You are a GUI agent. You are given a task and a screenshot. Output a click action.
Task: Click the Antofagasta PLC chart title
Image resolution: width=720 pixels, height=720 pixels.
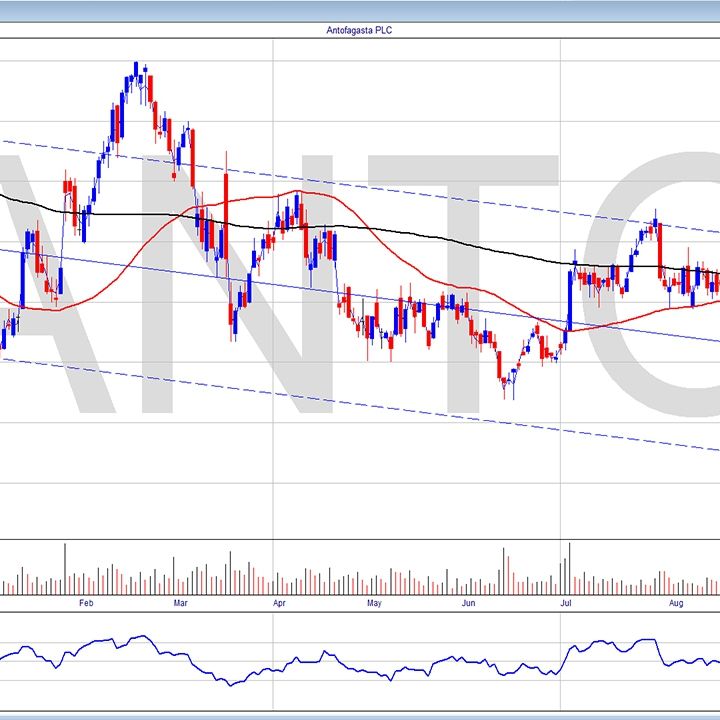coord(359,30)
